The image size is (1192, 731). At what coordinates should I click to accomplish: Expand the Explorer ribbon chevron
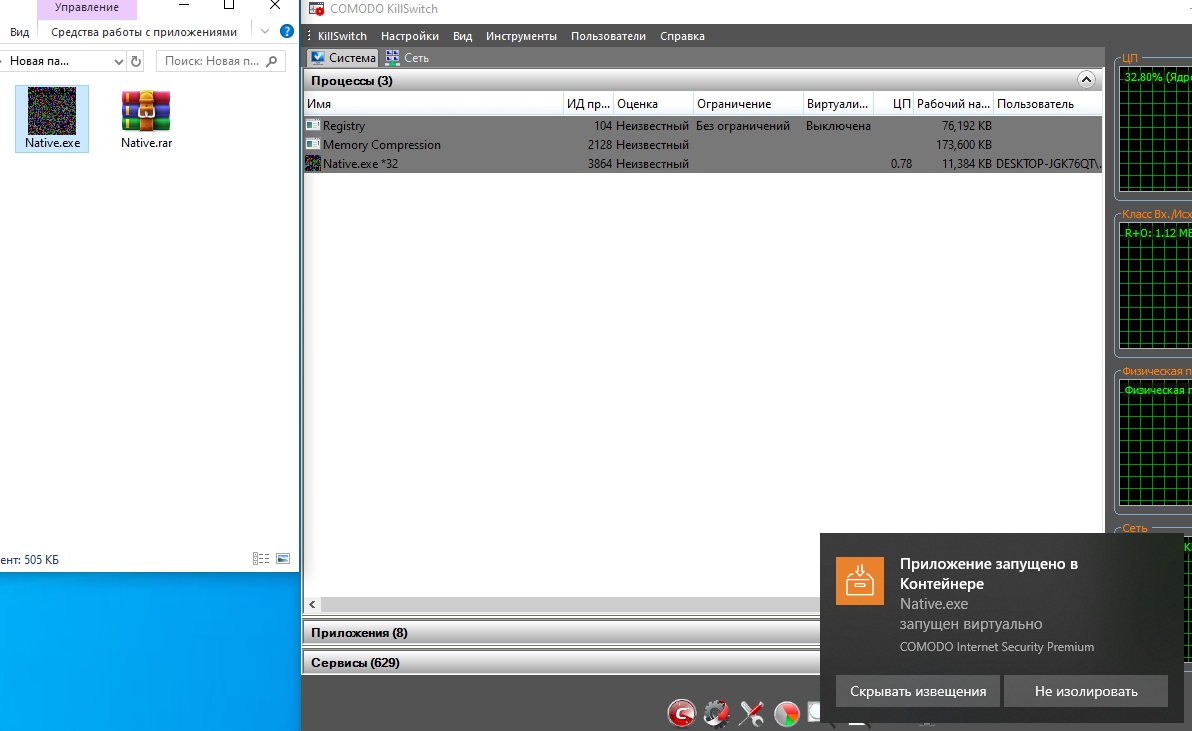point(265,31)
